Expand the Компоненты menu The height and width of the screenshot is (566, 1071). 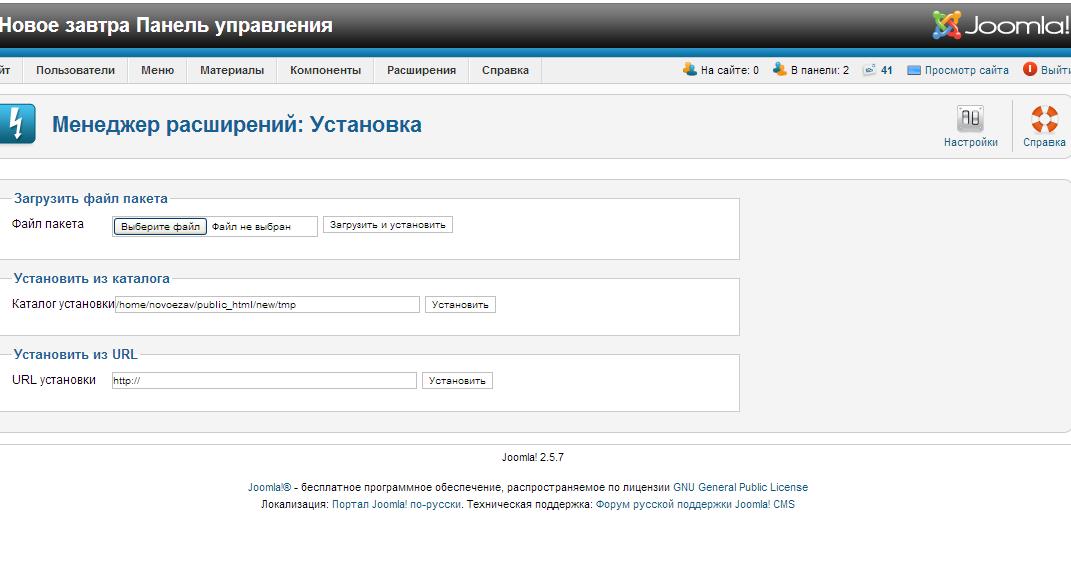(x=325, y=70)
